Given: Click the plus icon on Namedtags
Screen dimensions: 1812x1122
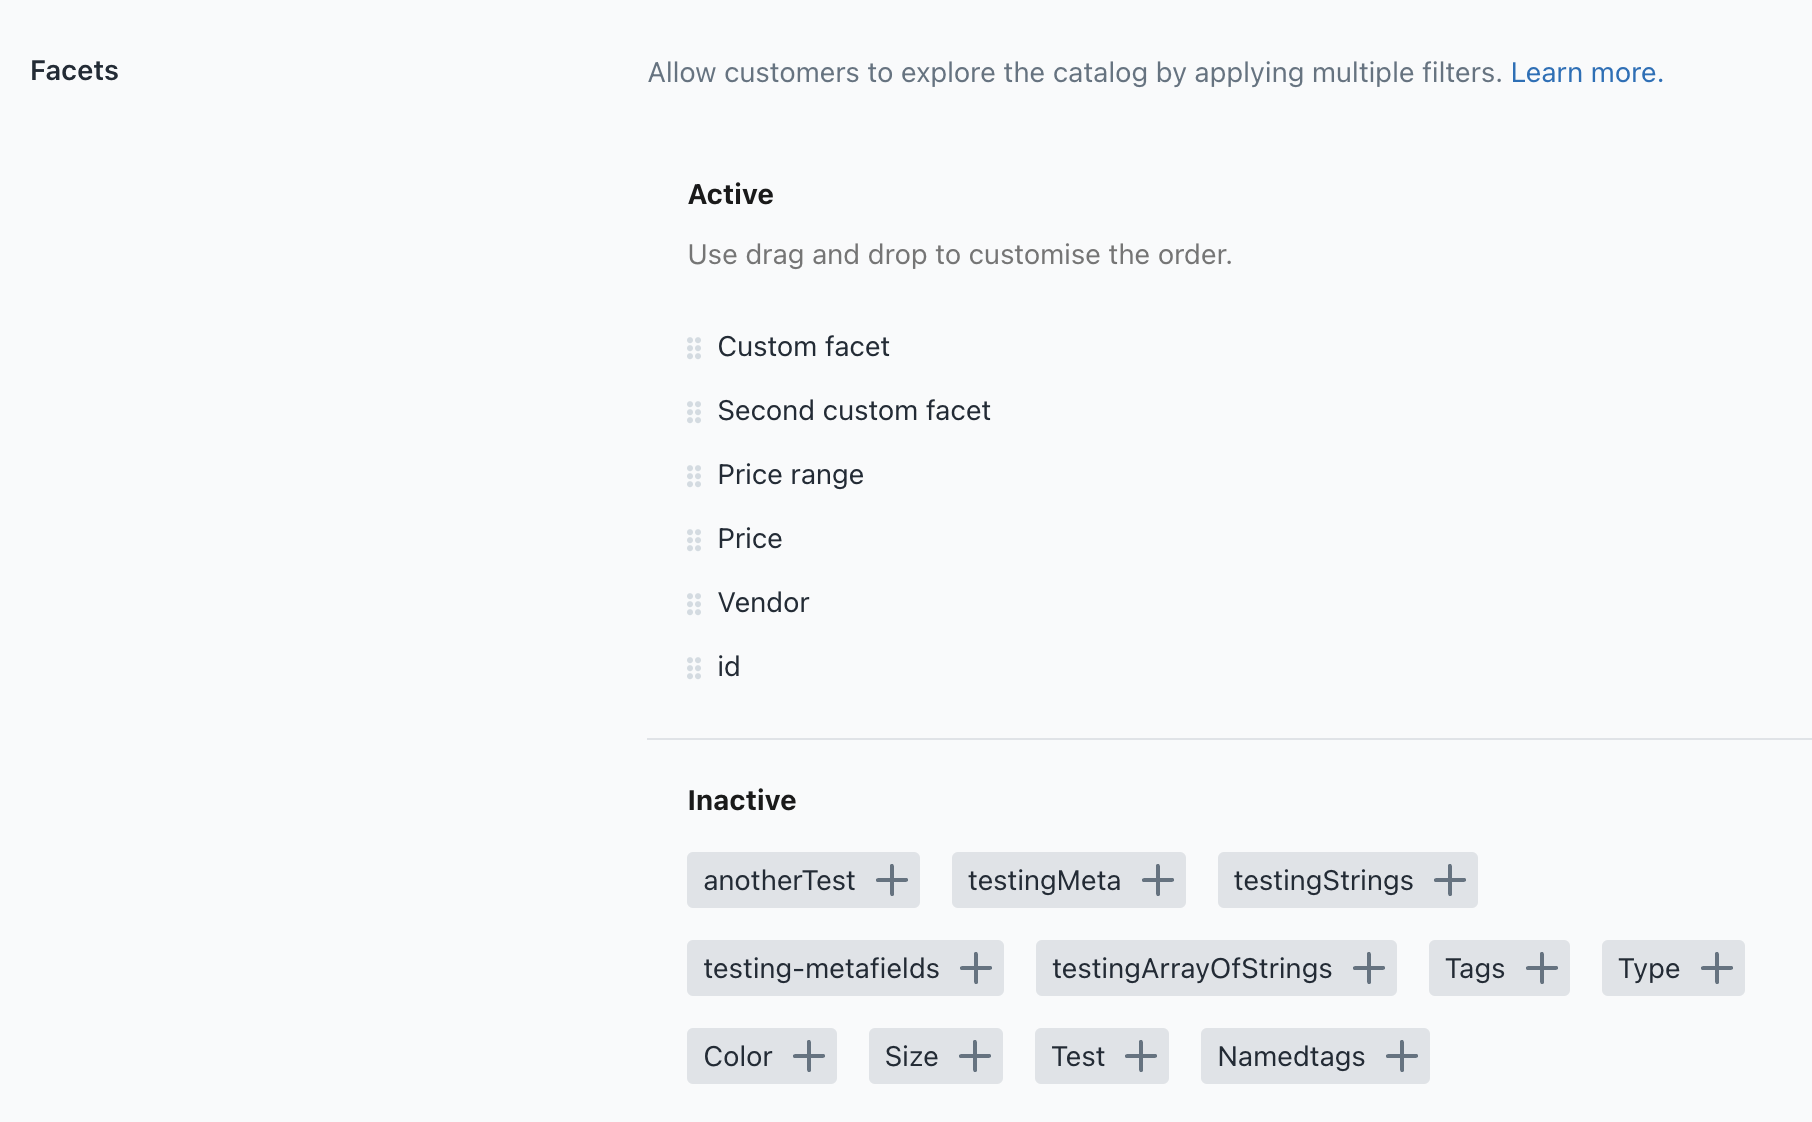Looking at the screenshot, I should 1402,1056.
